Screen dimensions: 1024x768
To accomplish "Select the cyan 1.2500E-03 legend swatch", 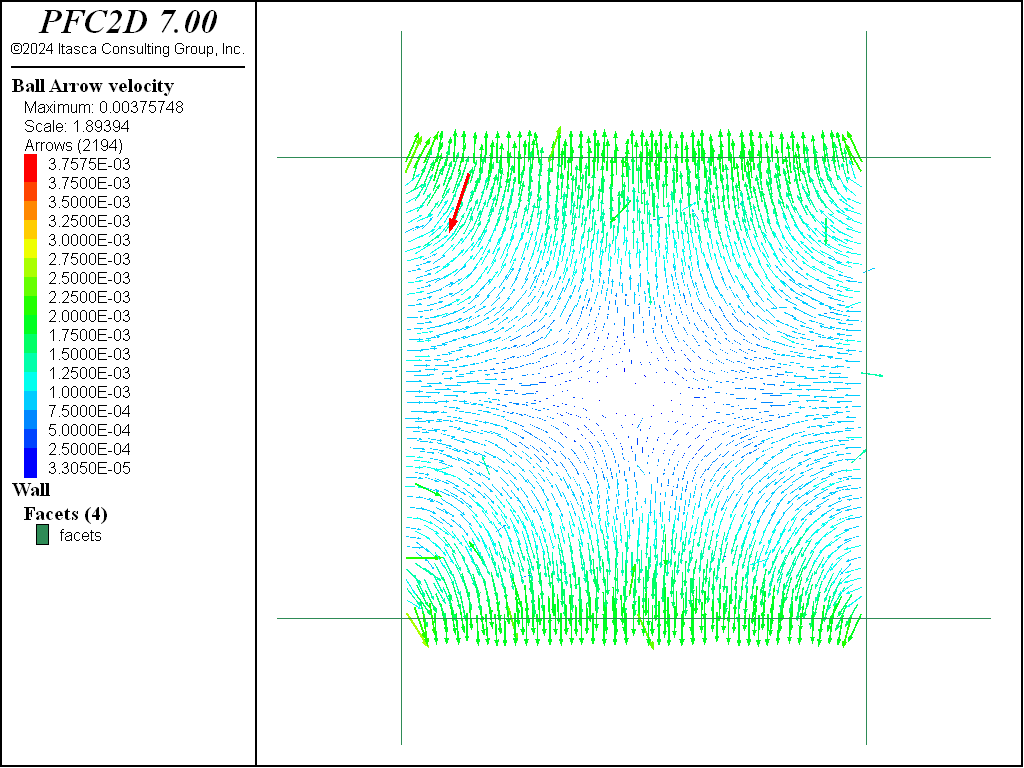I will (30, 373).
